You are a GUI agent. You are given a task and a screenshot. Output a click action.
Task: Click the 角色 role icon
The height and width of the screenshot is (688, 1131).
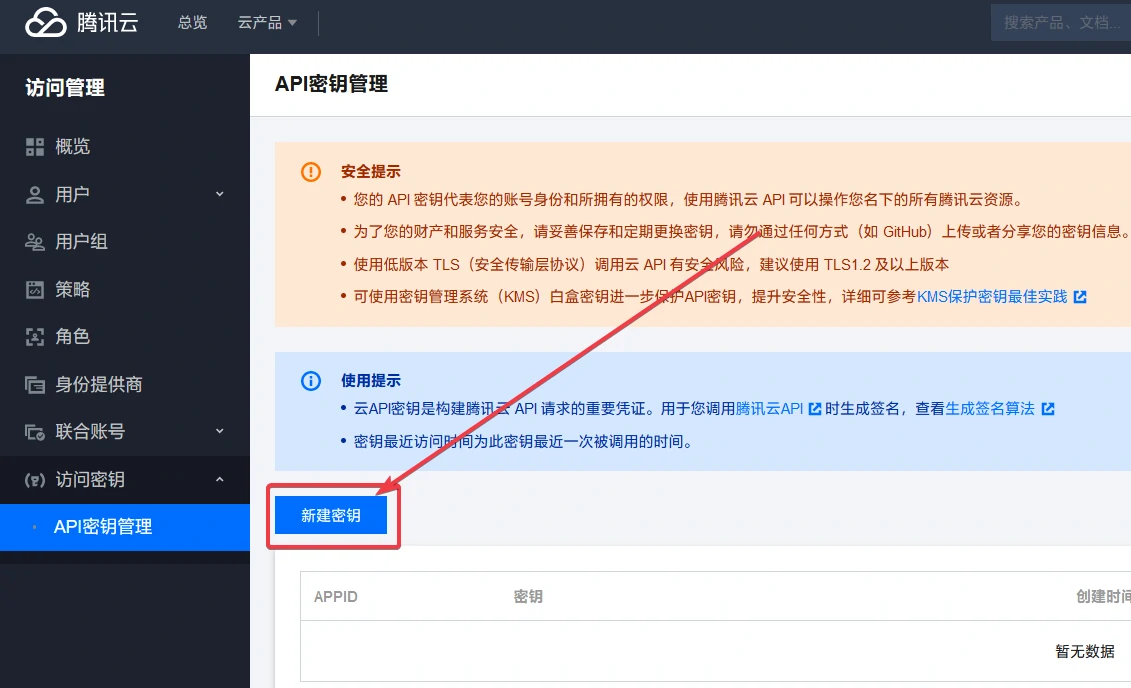tap(35, 337)
